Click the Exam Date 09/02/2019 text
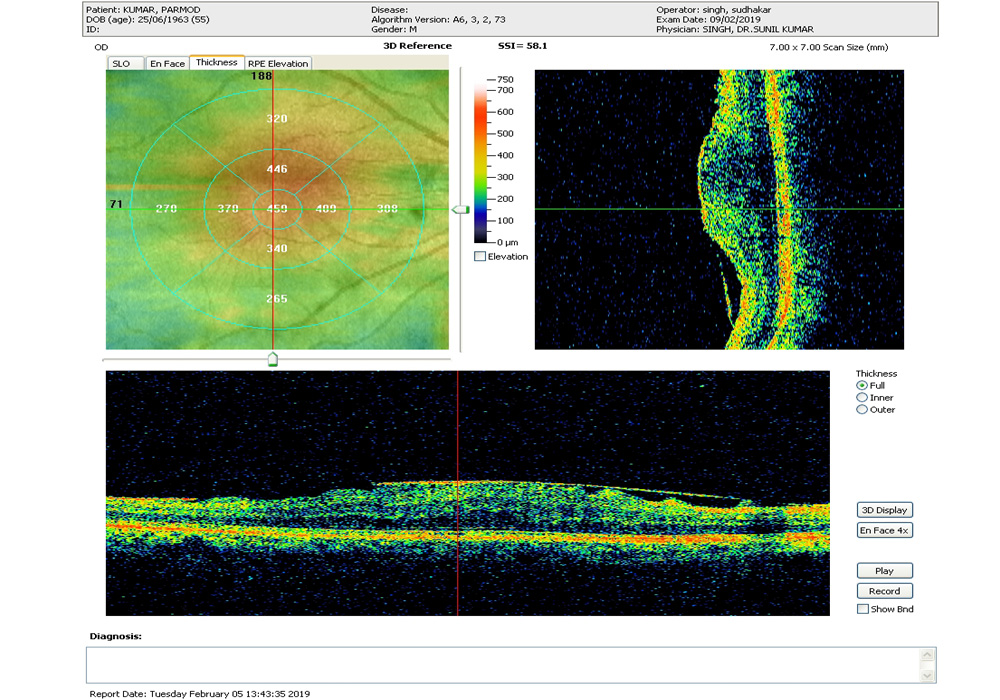 tap(709, 20)
